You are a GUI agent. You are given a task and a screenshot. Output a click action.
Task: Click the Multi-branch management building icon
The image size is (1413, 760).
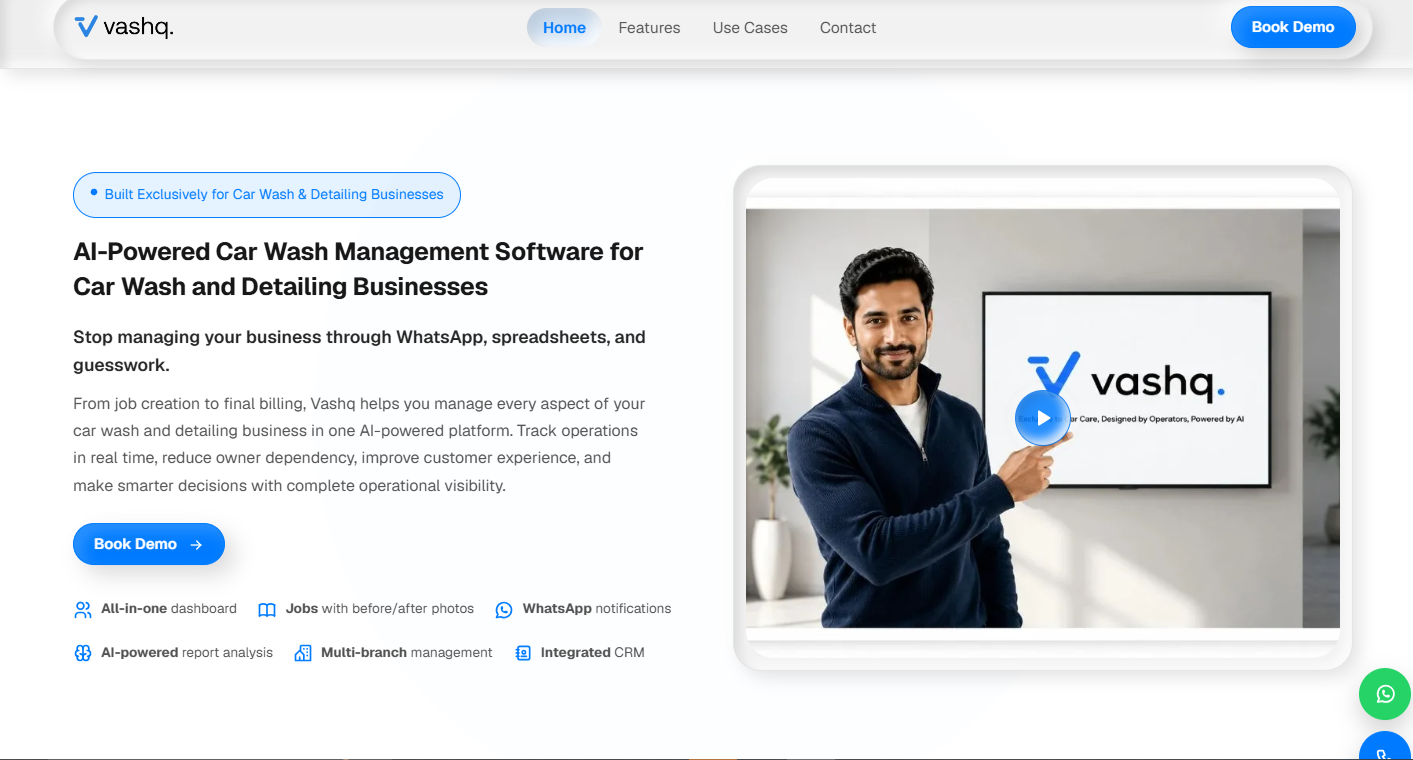click(x=303, y=653)
